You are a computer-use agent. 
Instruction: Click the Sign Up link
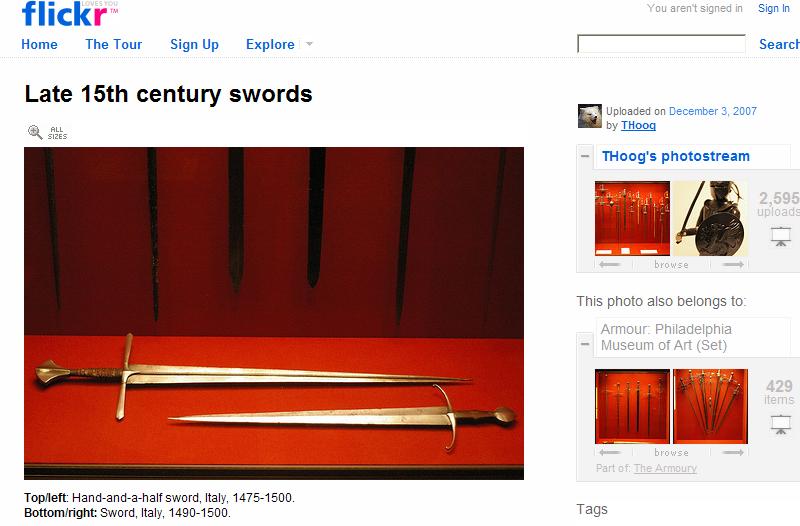click(x=194, y=45)
